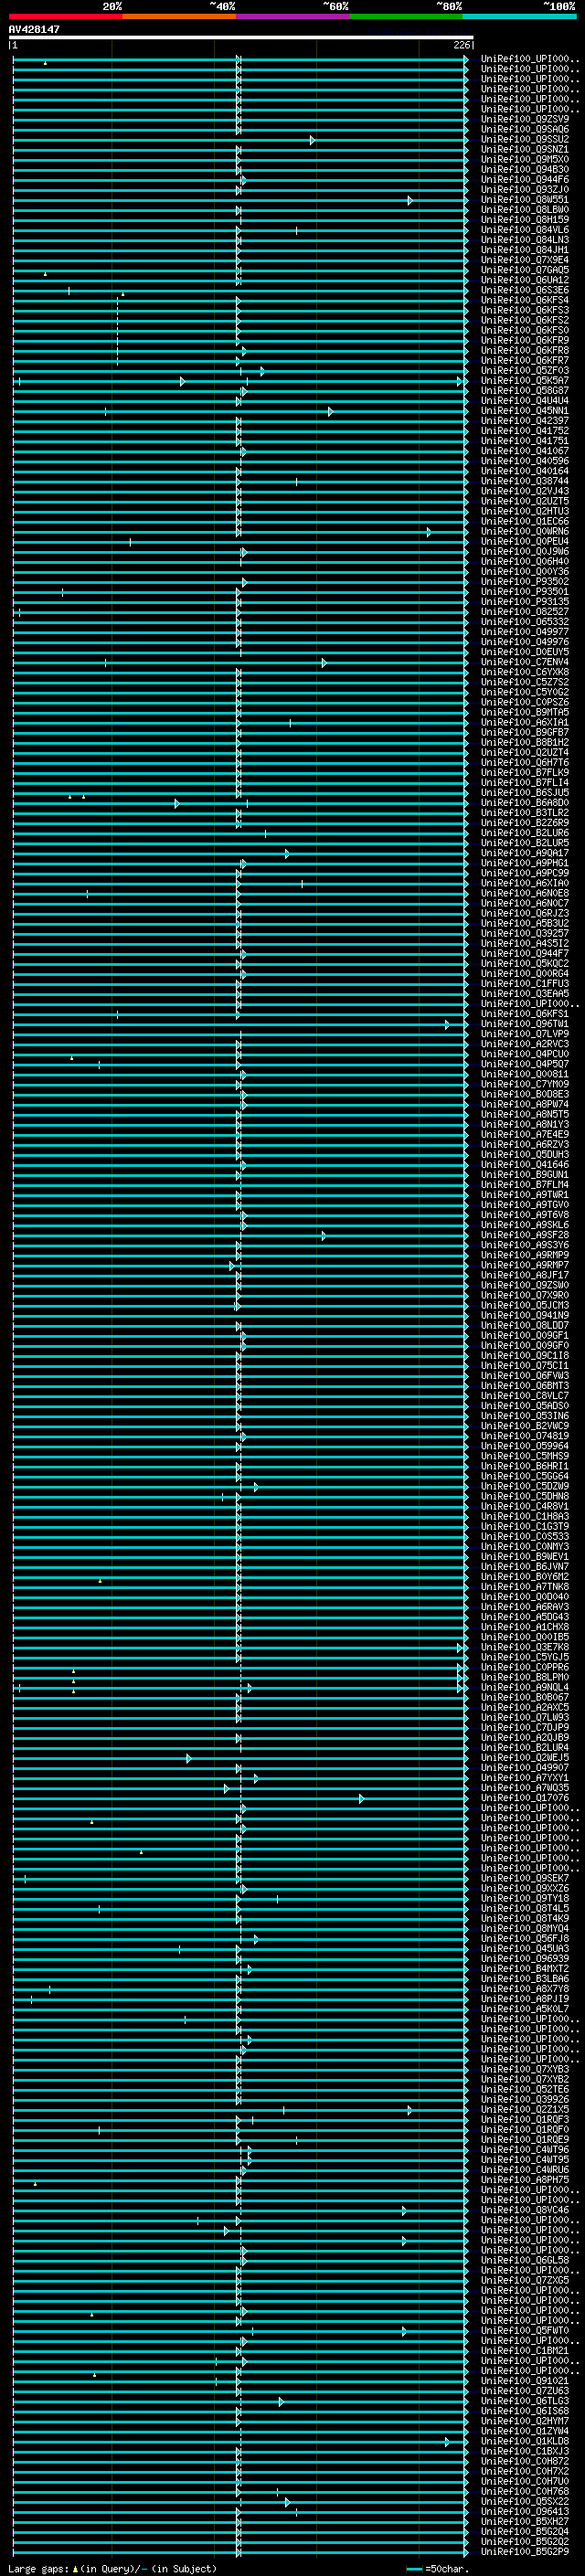Viewport: 585px width, 2576px height.
Task: Select the UniRef100_Q94B30 entry
Action: (525, 169)
